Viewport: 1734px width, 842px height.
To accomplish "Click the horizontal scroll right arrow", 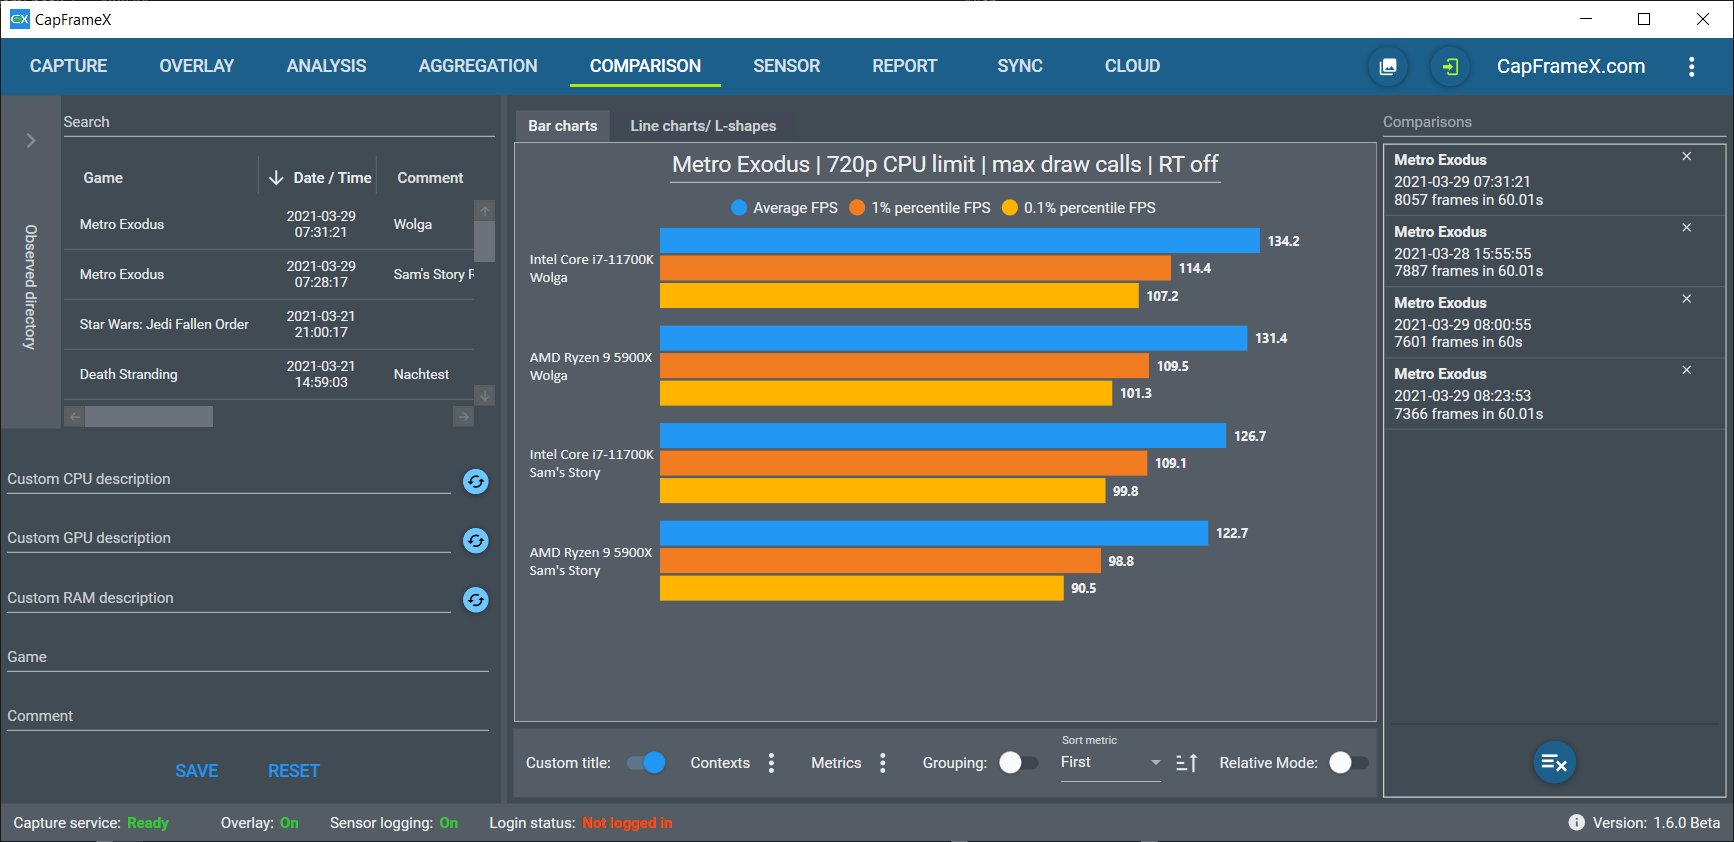I will (x=463, y=416).
